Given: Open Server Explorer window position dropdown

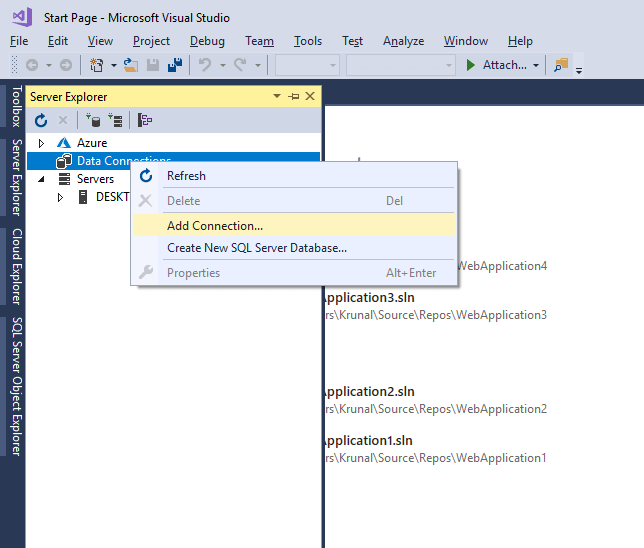Looking at the screenshot, I should point(277,96).
